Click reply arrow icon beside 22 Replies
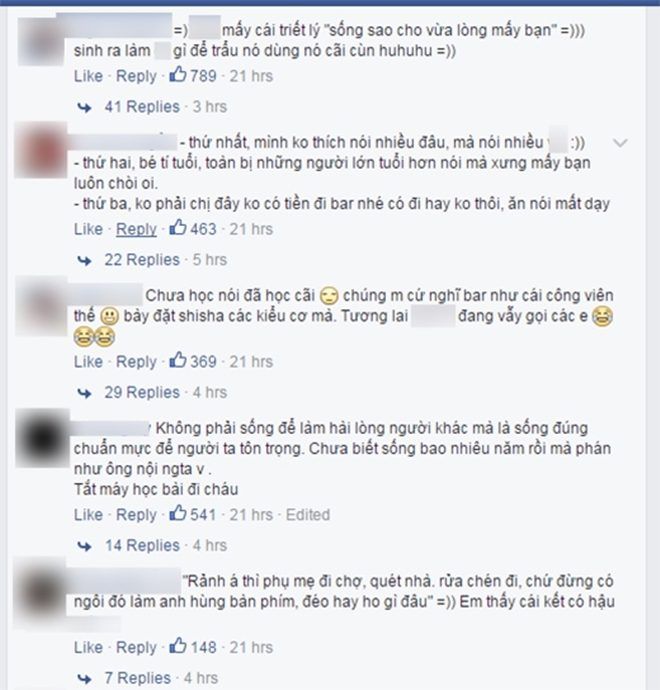This screenshot has width=660, height=690. tap(84, 261)
